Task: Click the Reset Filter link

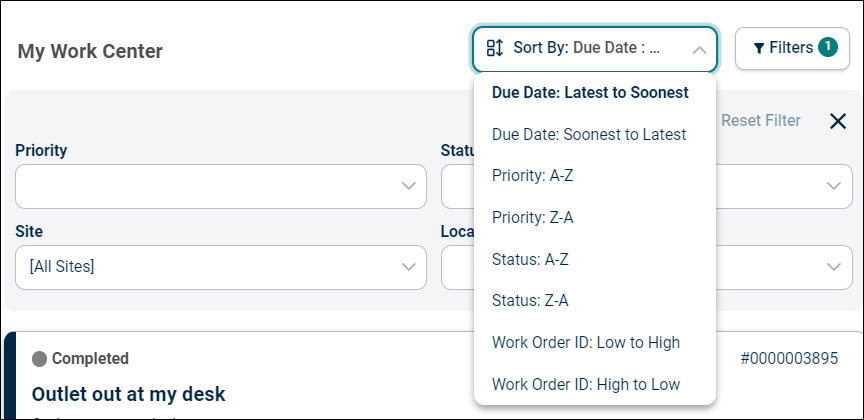Action: coord(760,120)
